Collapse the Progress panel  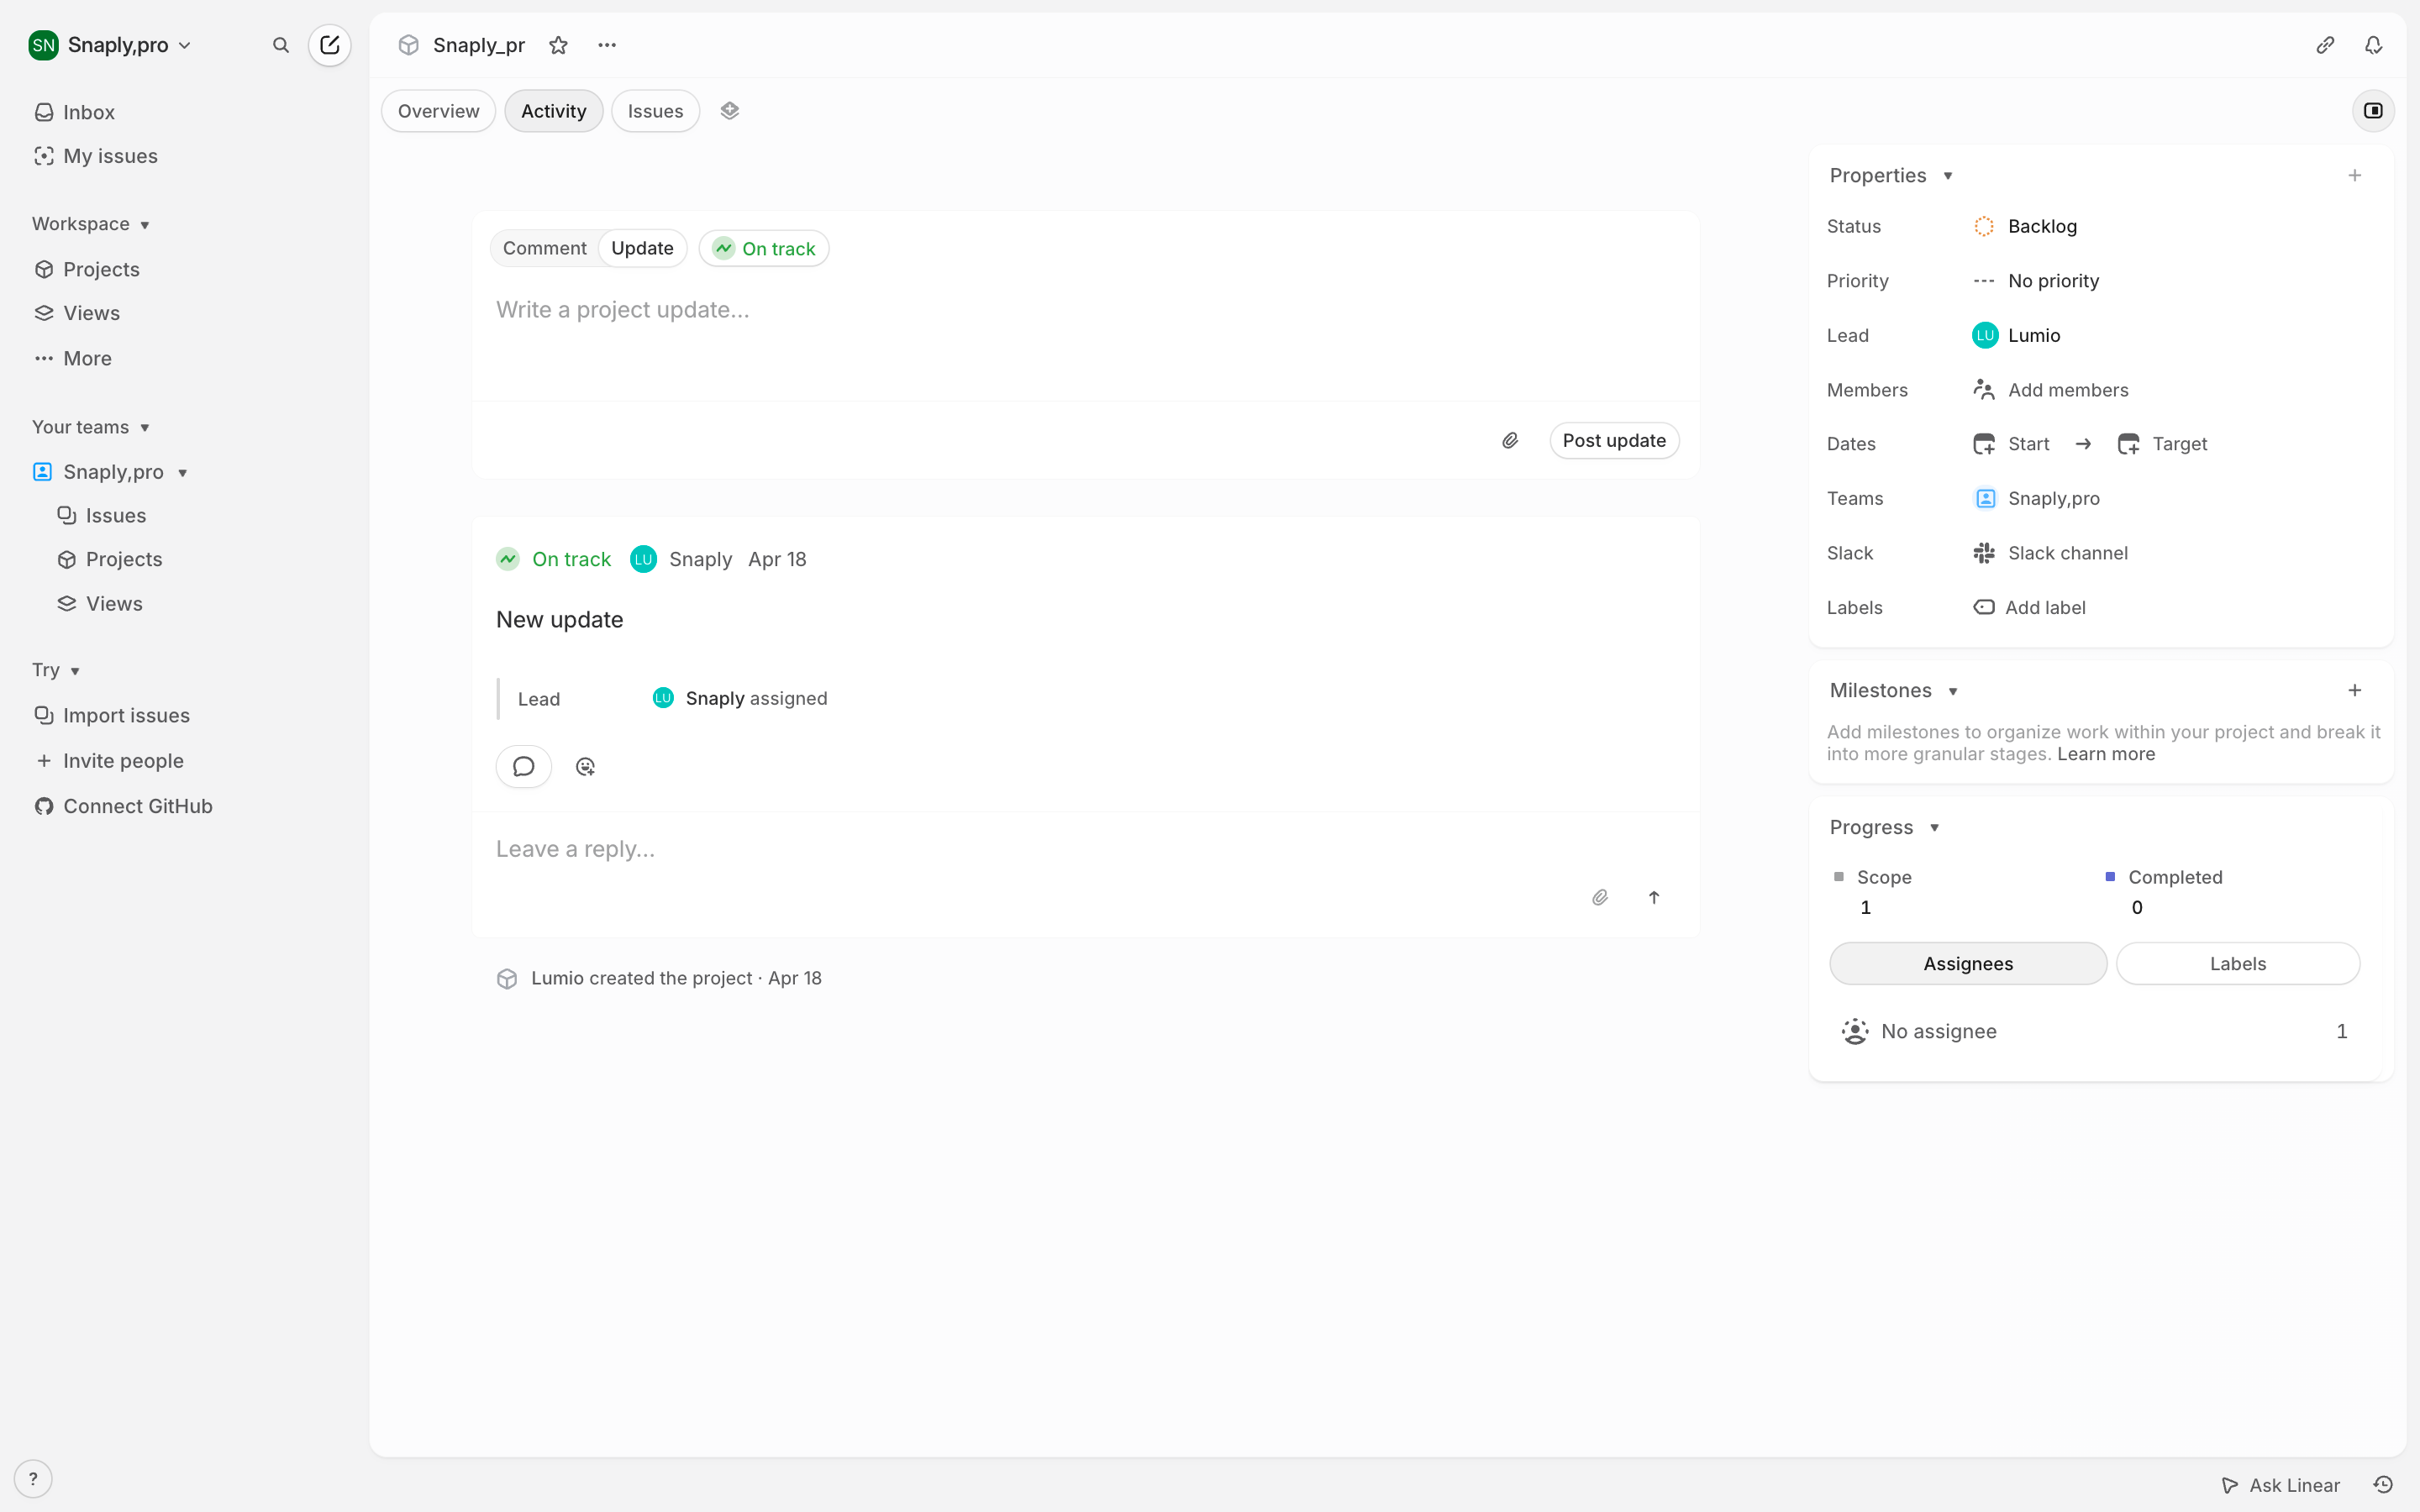point(1885,828)
